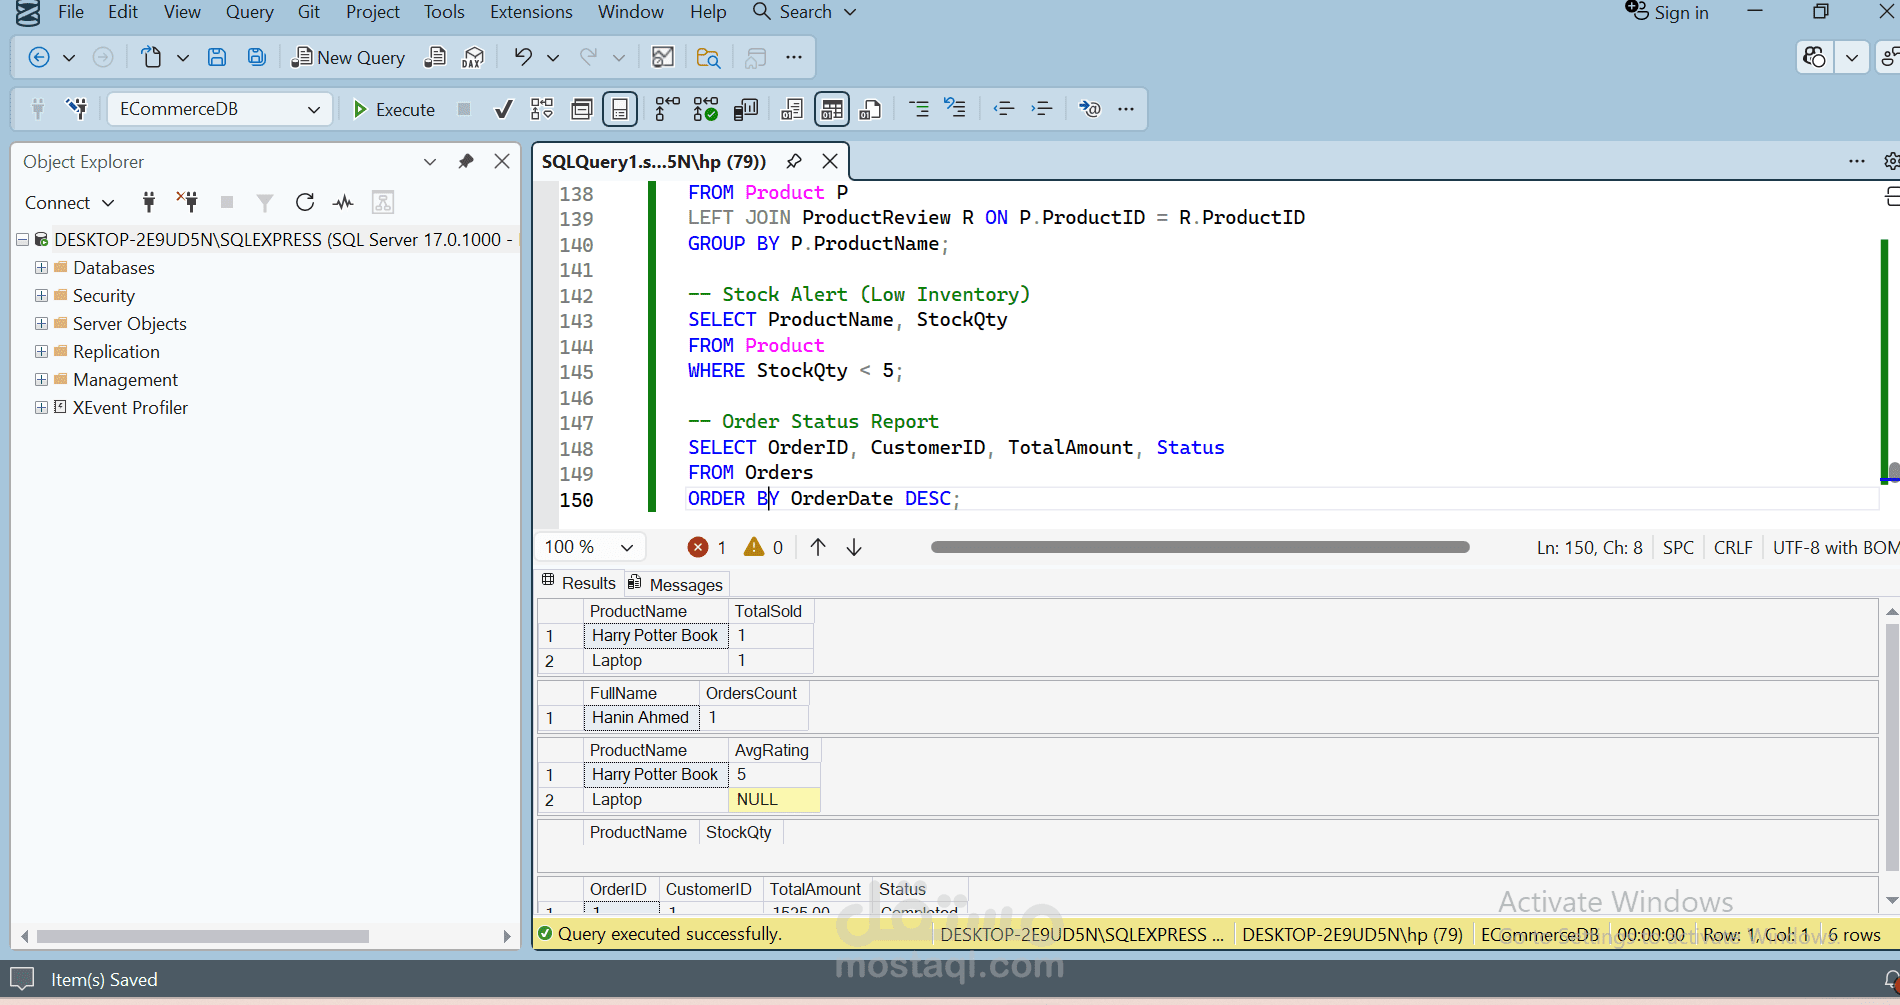Image resolution: width=1900 pixels, height=1005 pixels.
Task: Expand the Security node
Action: click(x=41, y=295)
